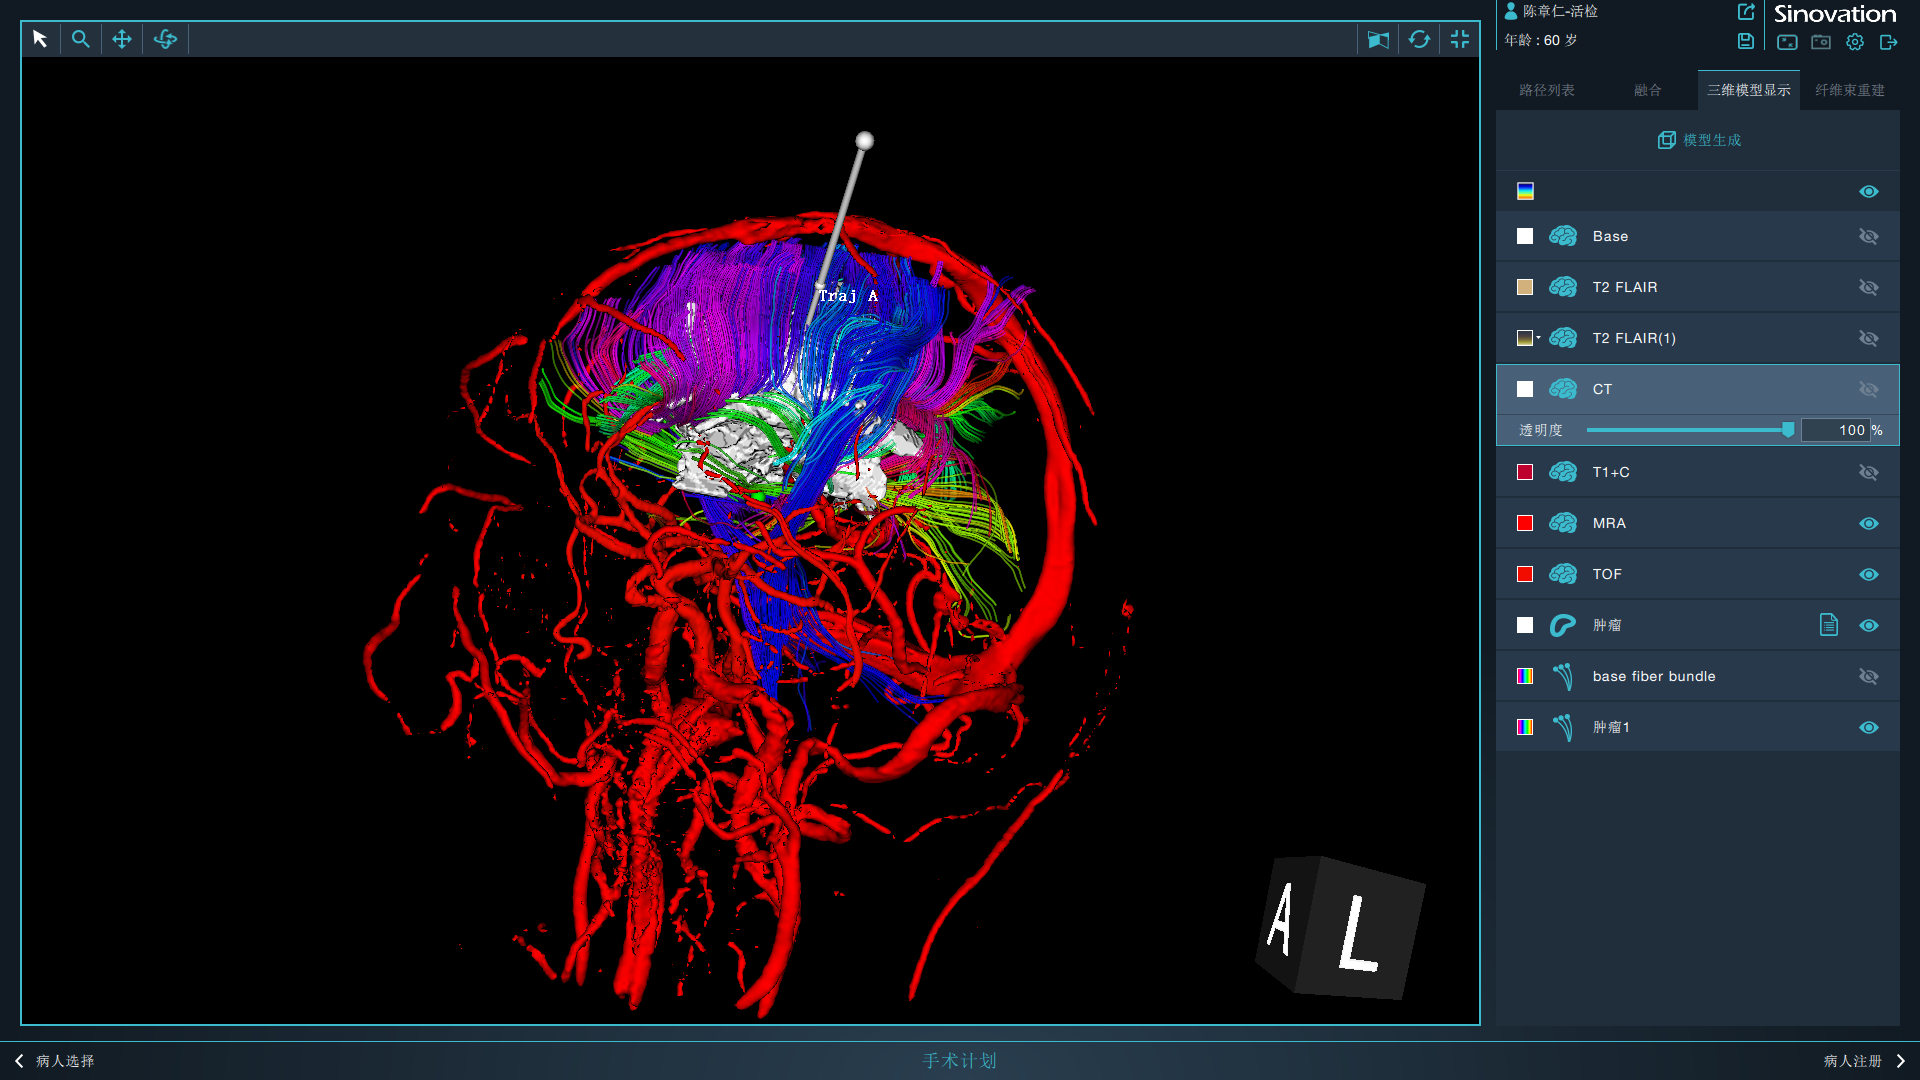
Task: Switch to 纤维束重建 tab
Action: coord(1849,90)
